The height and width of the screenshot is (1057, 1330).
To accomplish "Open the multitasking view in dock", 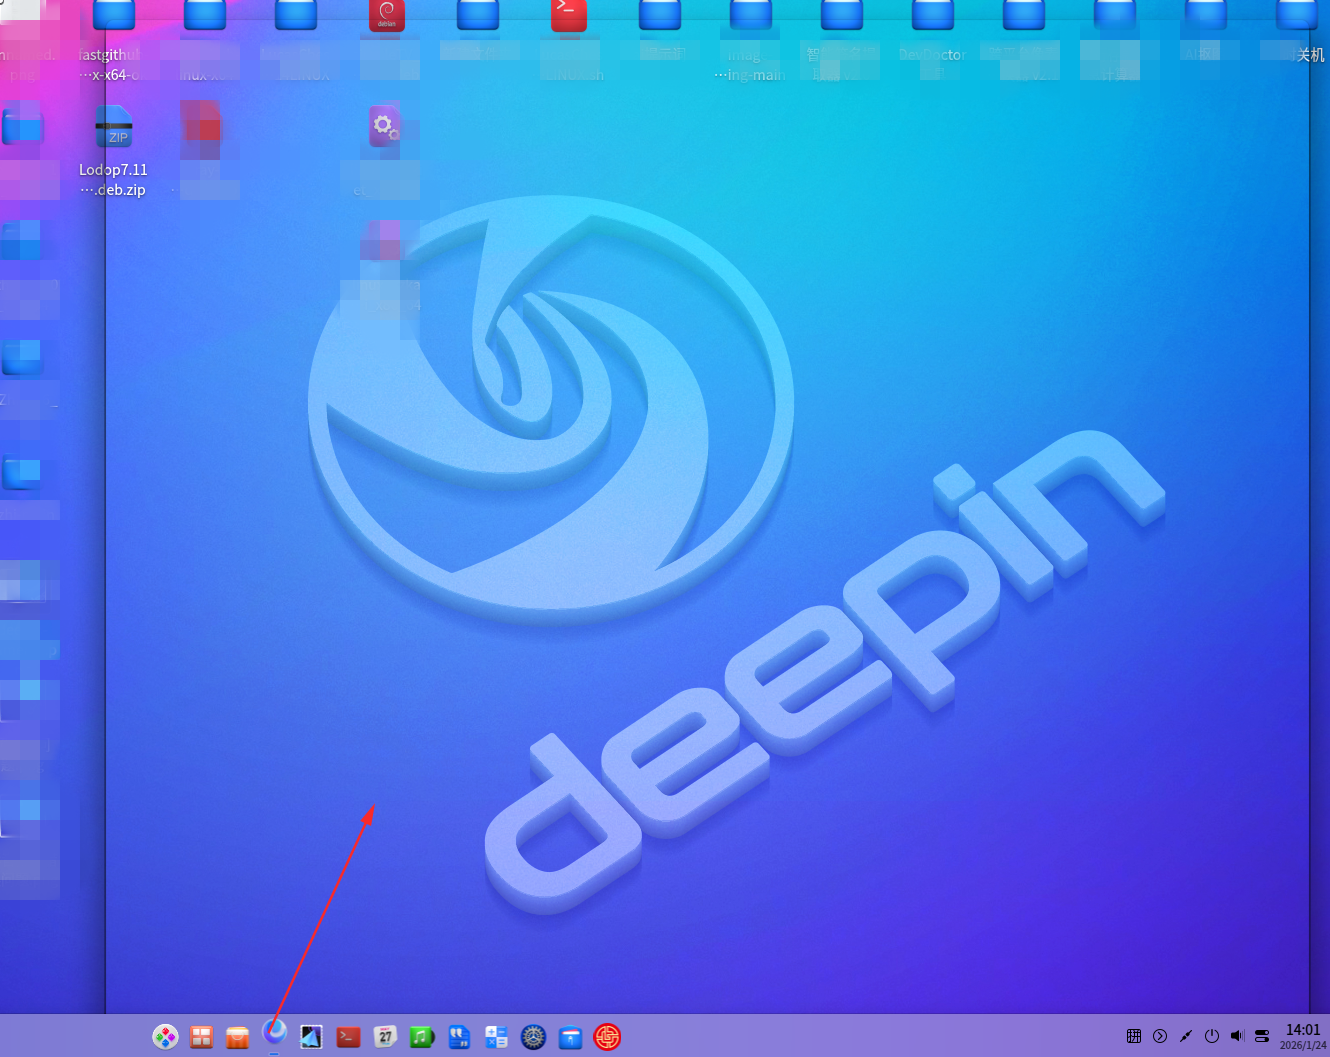I will click(x=202, y=1037).
